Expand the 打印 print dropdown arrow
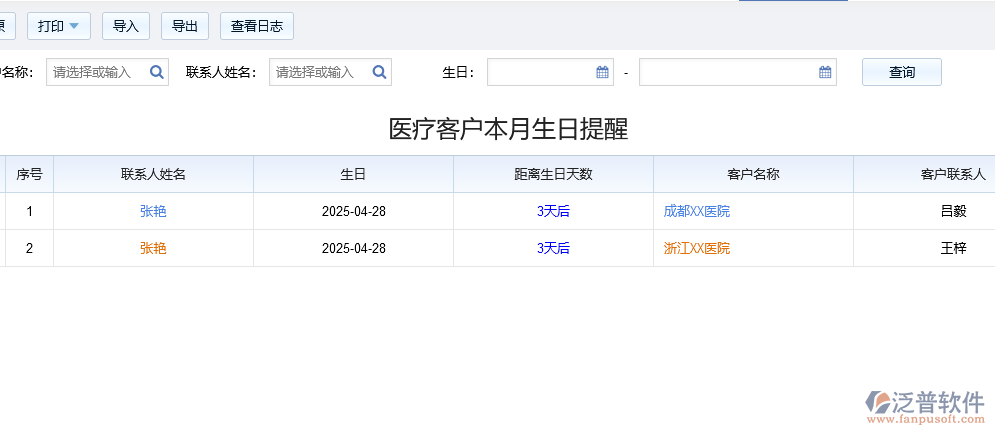995x435 pixels. [74, 26]
